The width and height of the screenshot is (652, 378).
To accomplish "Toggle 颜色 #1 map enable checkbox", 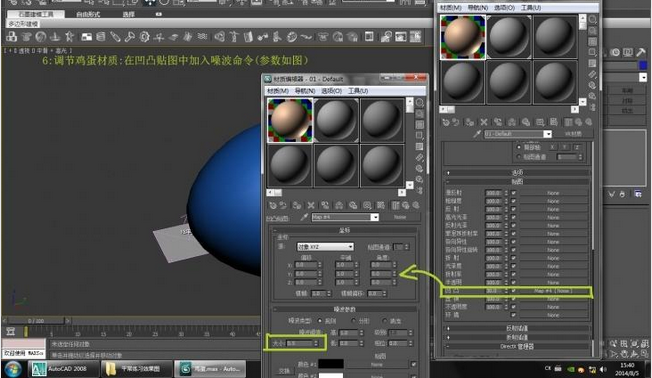I will (x=414, y=364).
